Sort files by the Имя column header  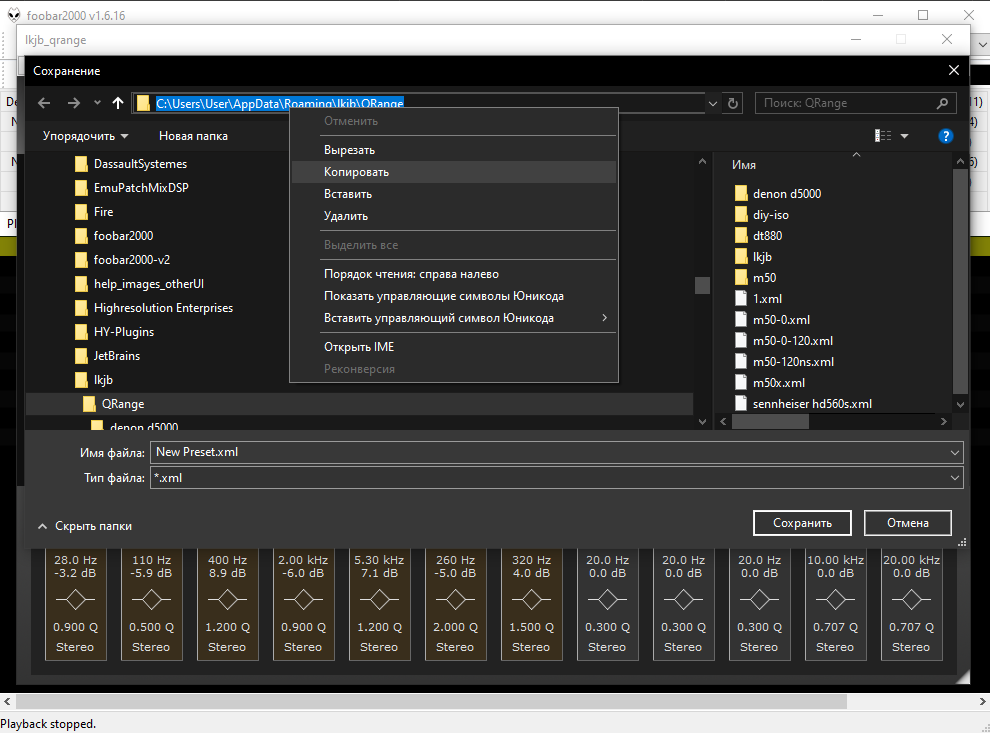coord(744,165)
